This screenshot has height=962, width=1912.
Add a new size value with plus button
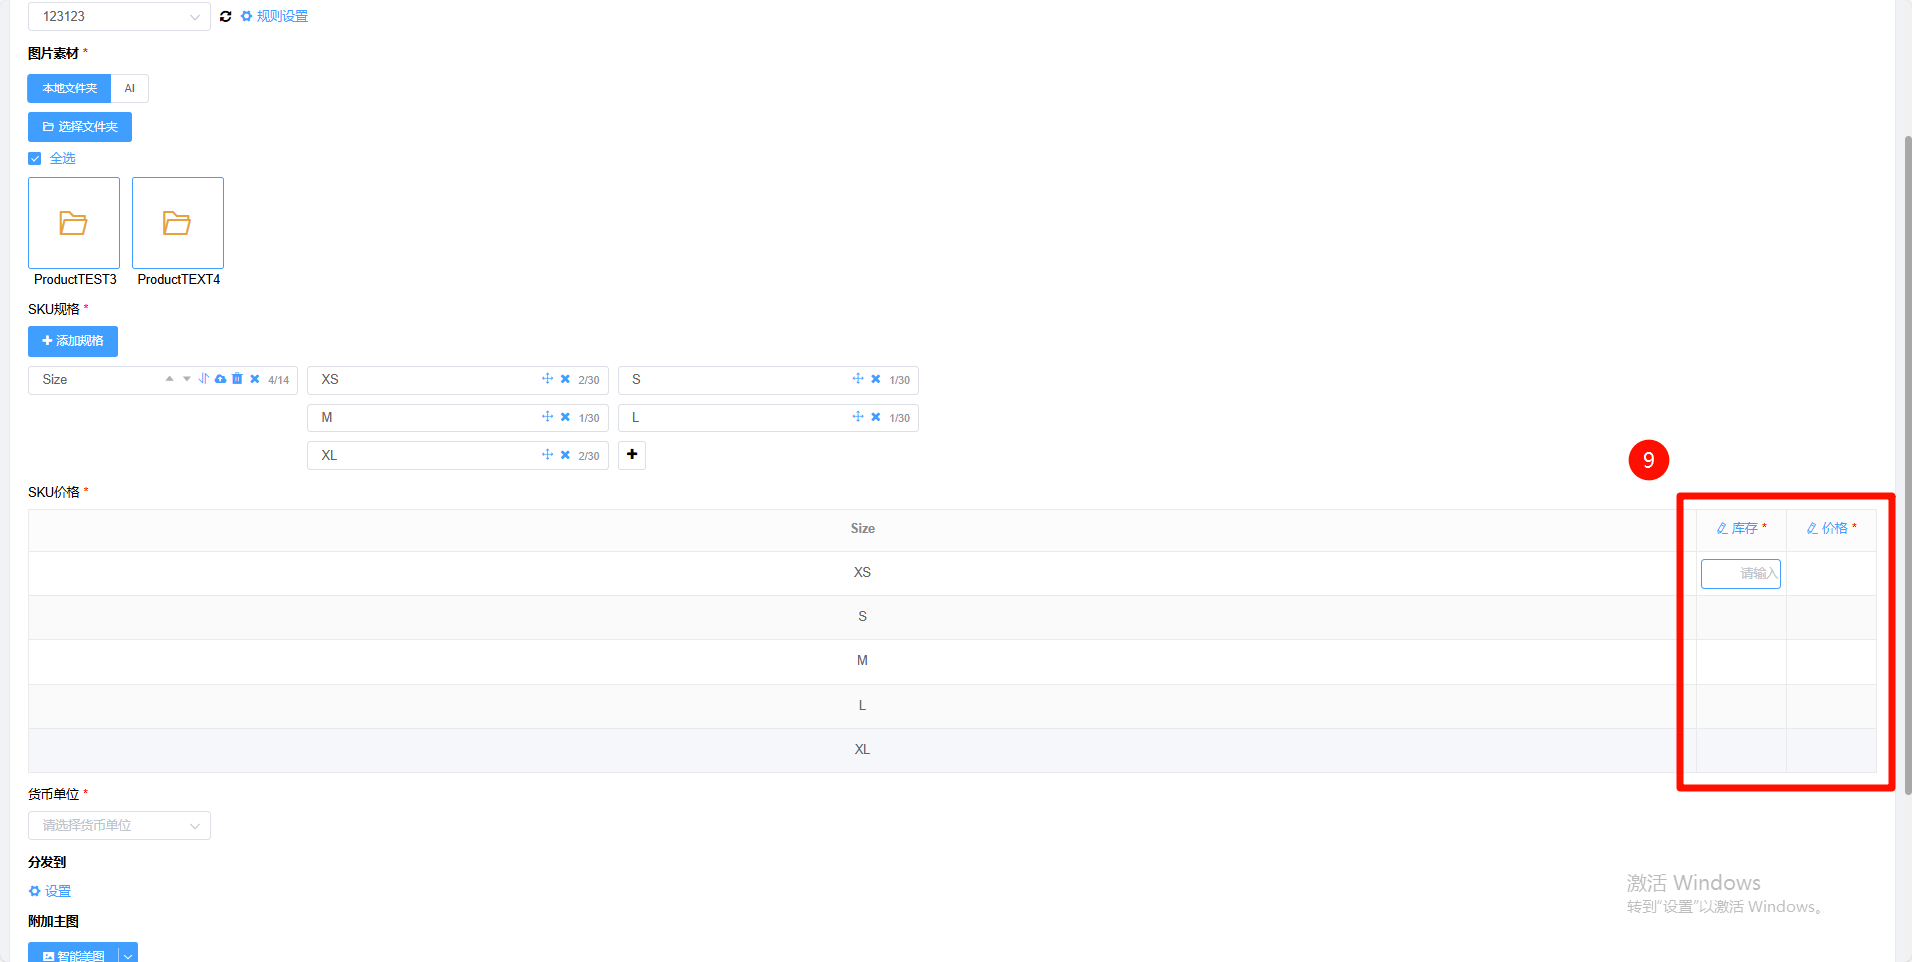632,455
